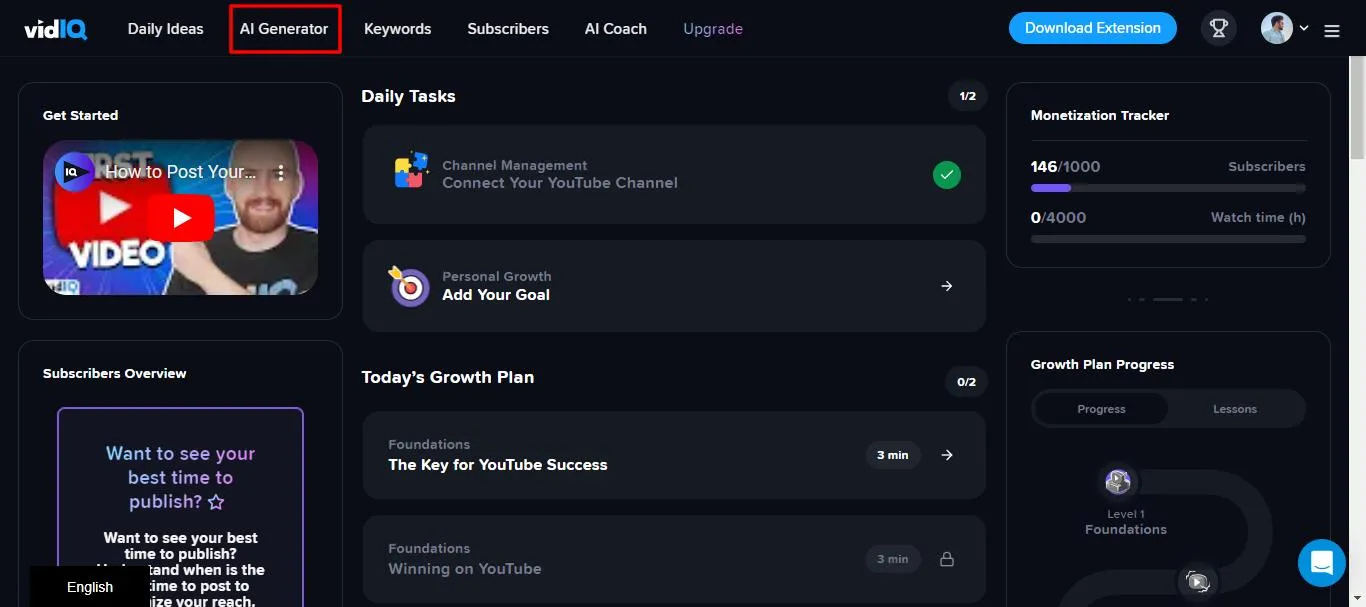Image resolution: width=1366 pixels, height=607 pixels.
Task: Open the AI Generator tab
Action: [x=284, y=29]
